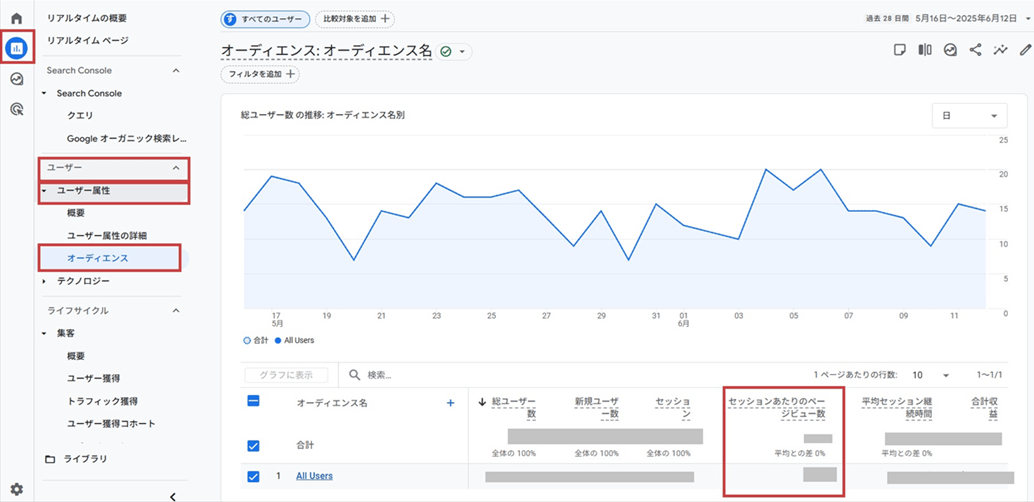Collapse the Search Console section header

click(x=113, y=70)
